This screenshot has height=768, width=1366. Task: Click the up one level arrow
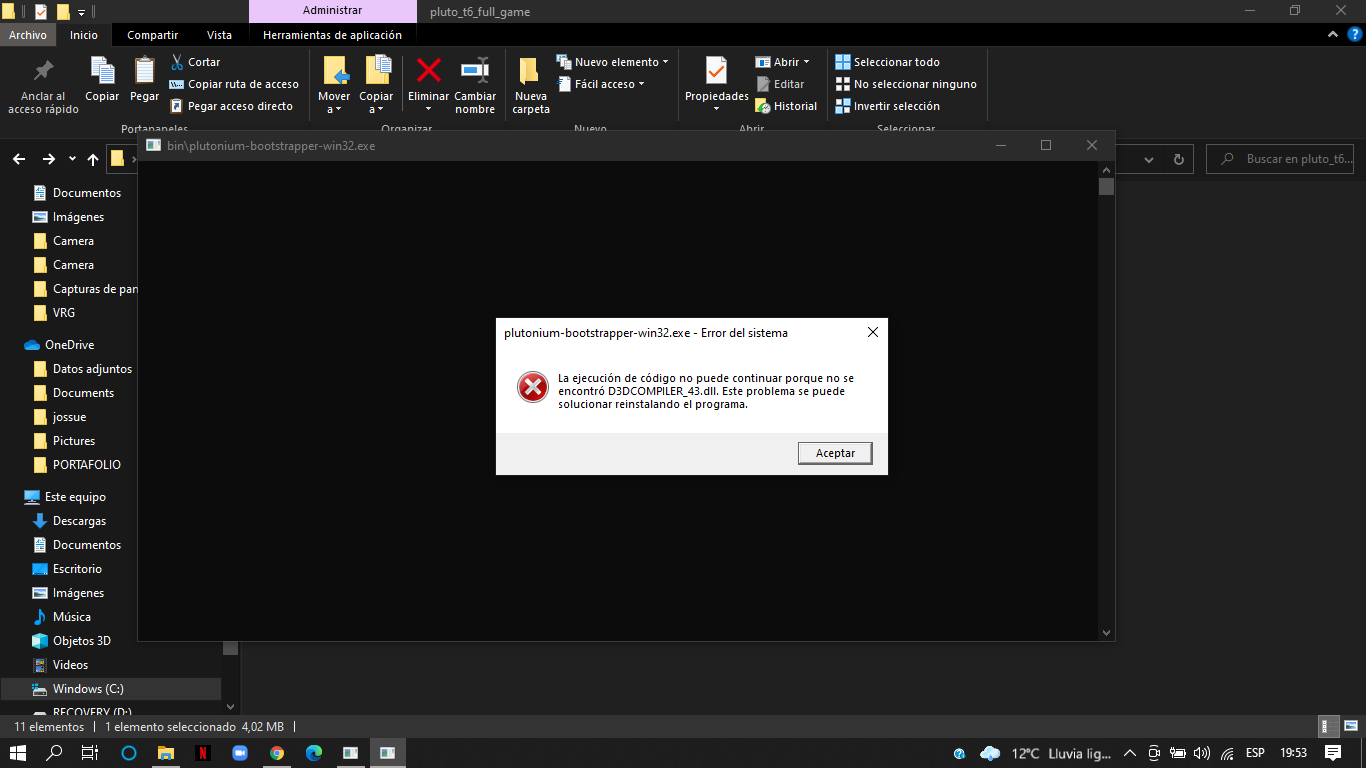pos(93,159)
